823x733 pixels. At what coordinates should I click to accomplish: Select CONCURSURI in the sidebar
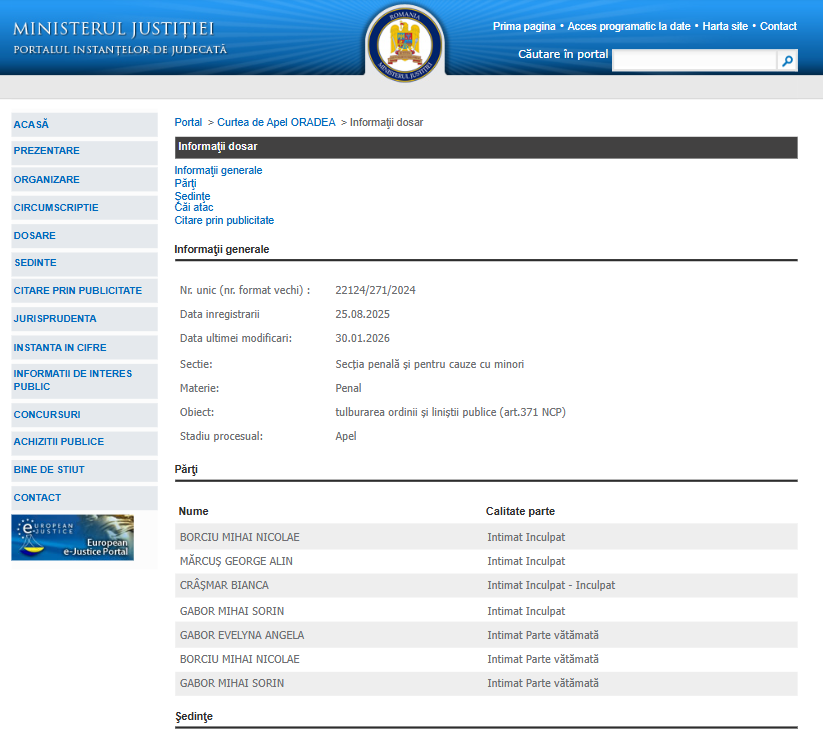coord(47,415)
